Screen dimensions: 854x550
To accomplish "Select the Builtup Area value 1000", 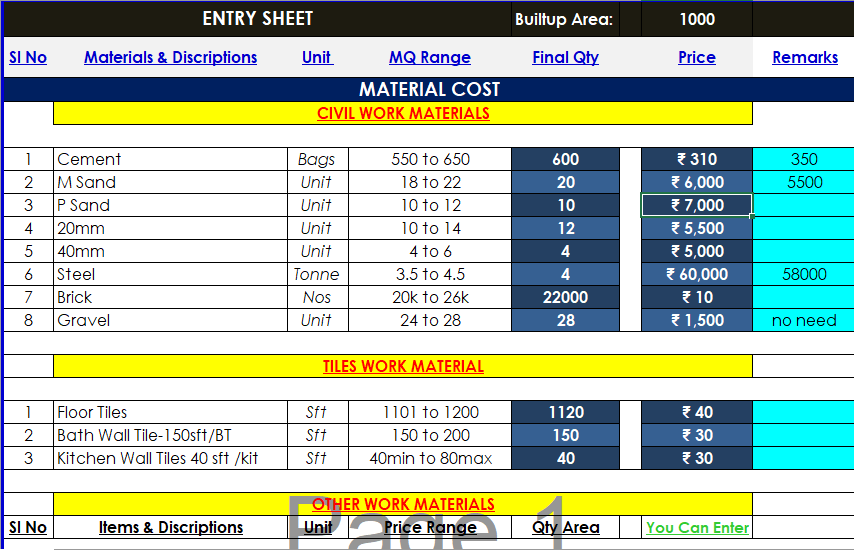I will tap(697, 19).
